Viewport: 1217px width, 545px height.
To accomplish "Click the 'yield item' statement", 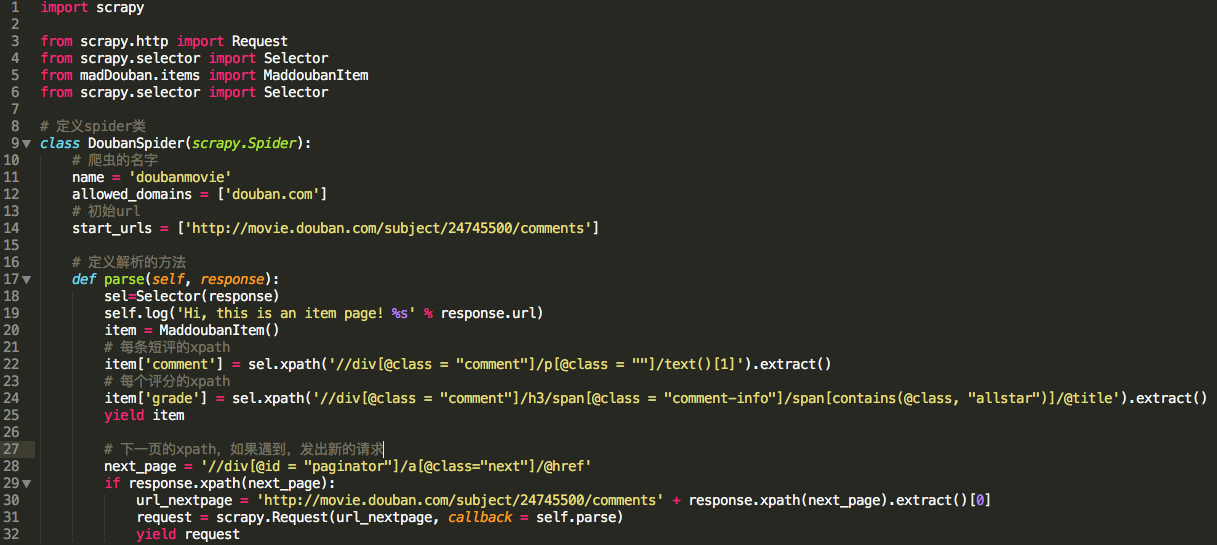I will [x=144, y=415].
